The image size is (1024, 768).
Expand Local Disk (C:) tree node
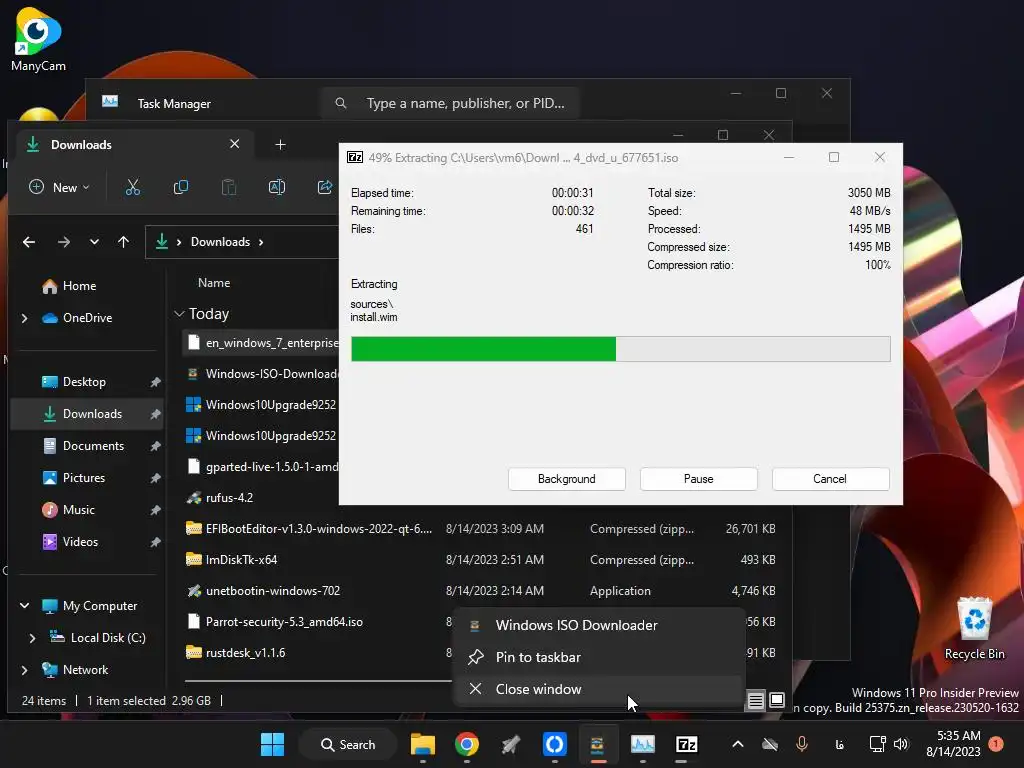pyautogui.click(x=33, y=638)
